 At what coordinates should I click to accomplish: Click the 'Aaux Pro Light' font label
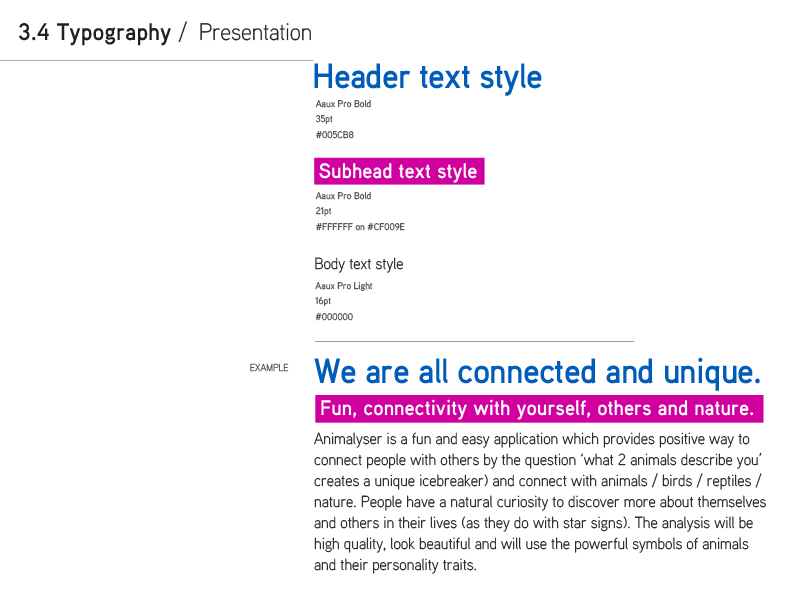click(344, 286)
